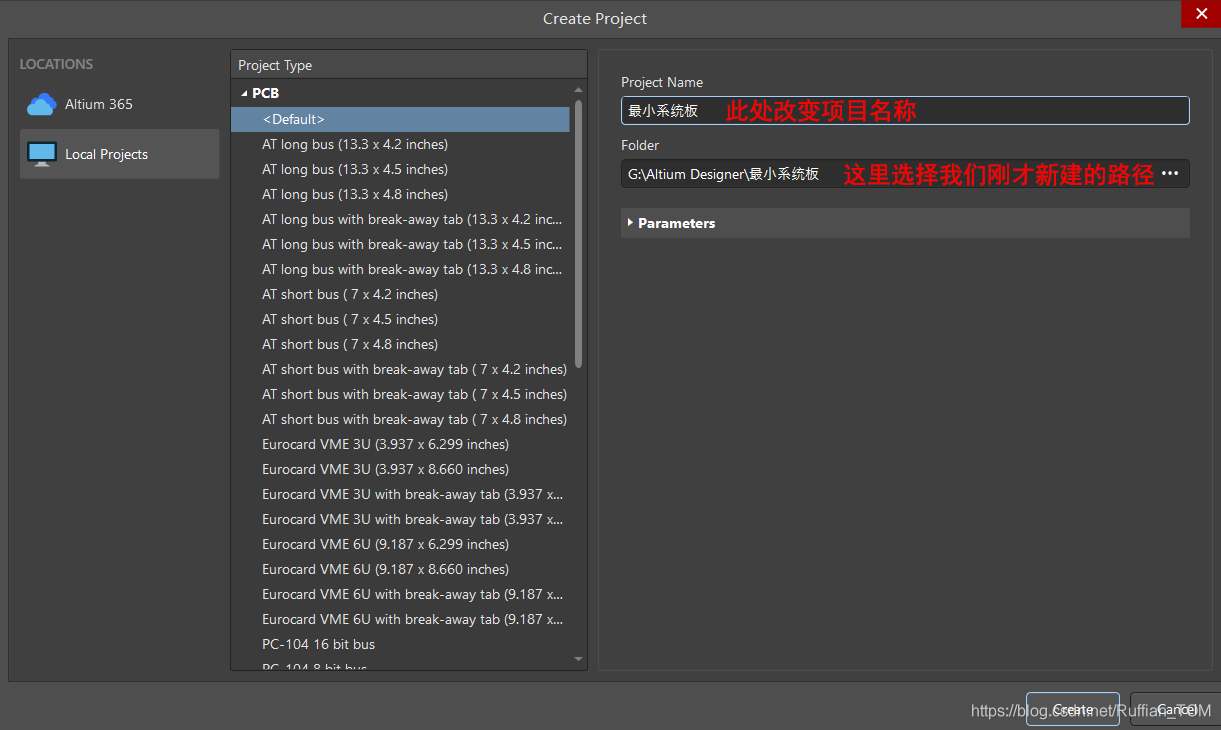The height and width of the screenshot is (730, 1221).
Task: Click the Project Type list scrollbar thumb
Action: point(578,235)
